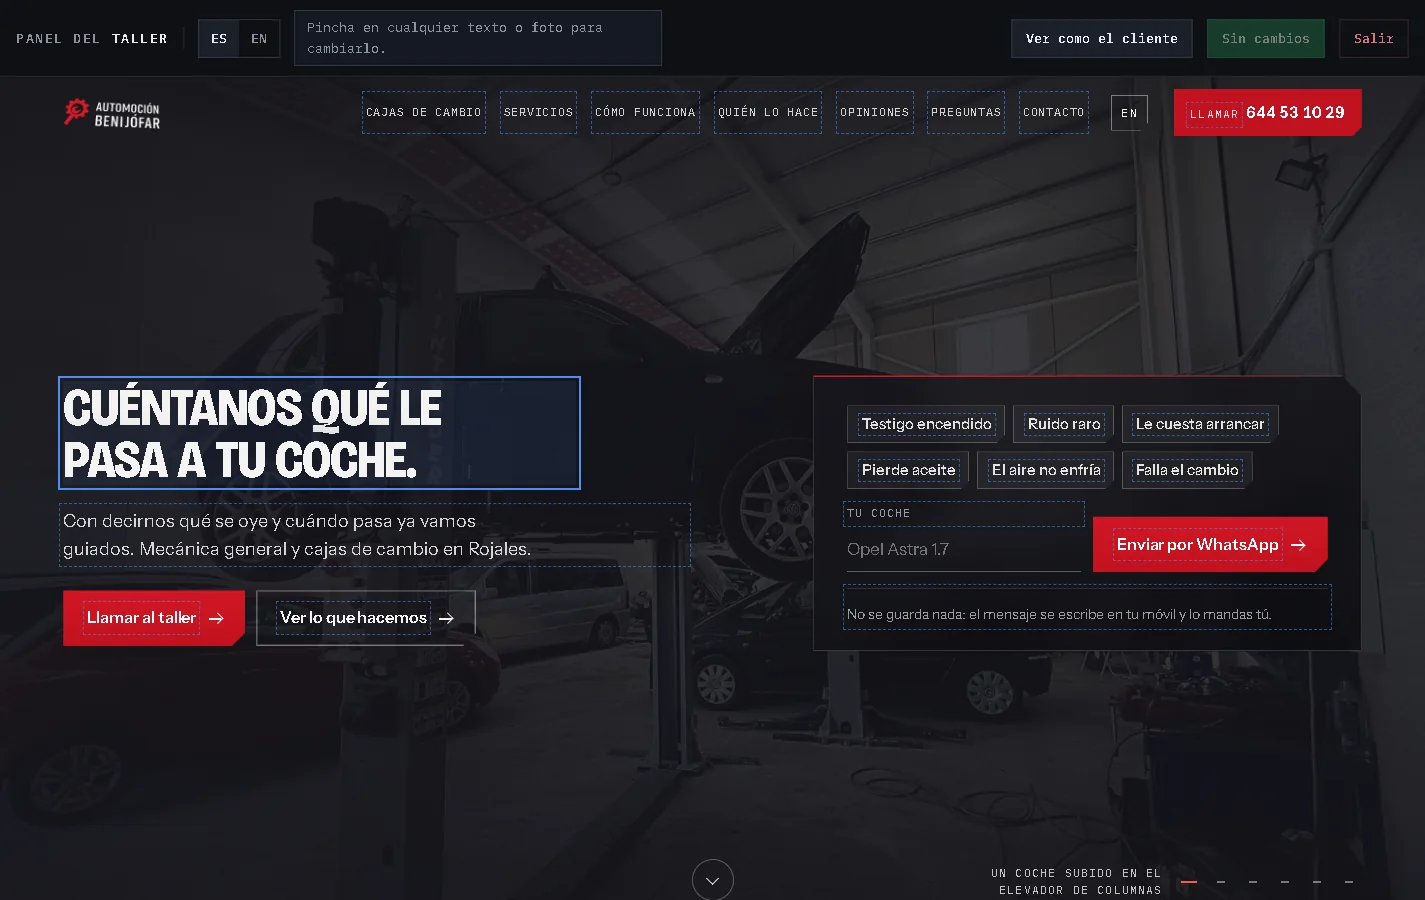Image resolution: width=1425 pixels, height=900 pixels.
Task: Click the arrow on Enviar por WhatsApp
Action: point(1298,545)
